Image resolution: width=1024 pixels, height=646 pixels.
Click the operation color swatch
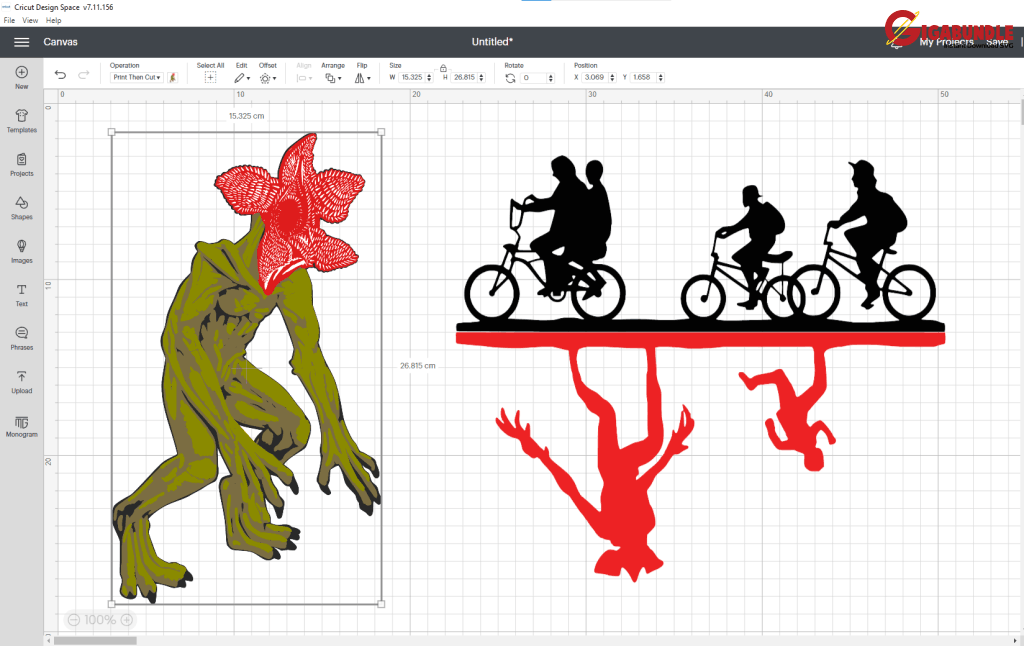172,77
